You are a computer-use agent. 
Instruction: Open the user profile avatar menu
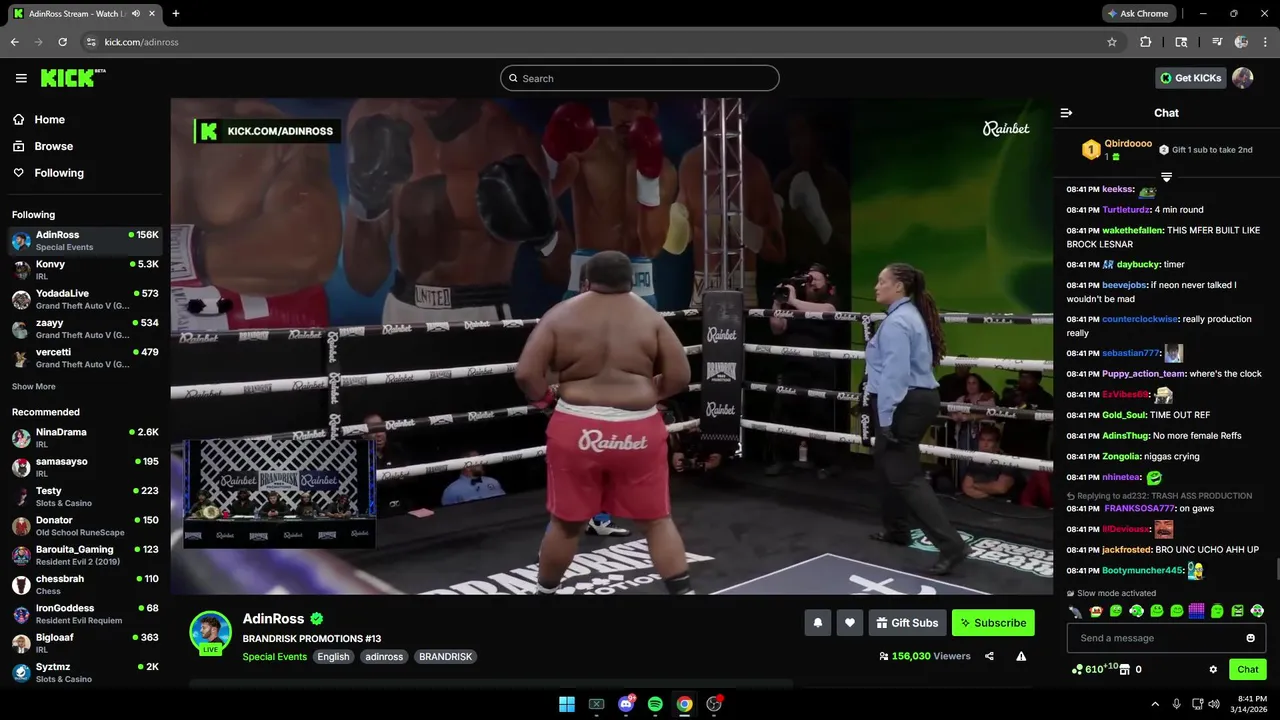click(x=1243, y=78)
